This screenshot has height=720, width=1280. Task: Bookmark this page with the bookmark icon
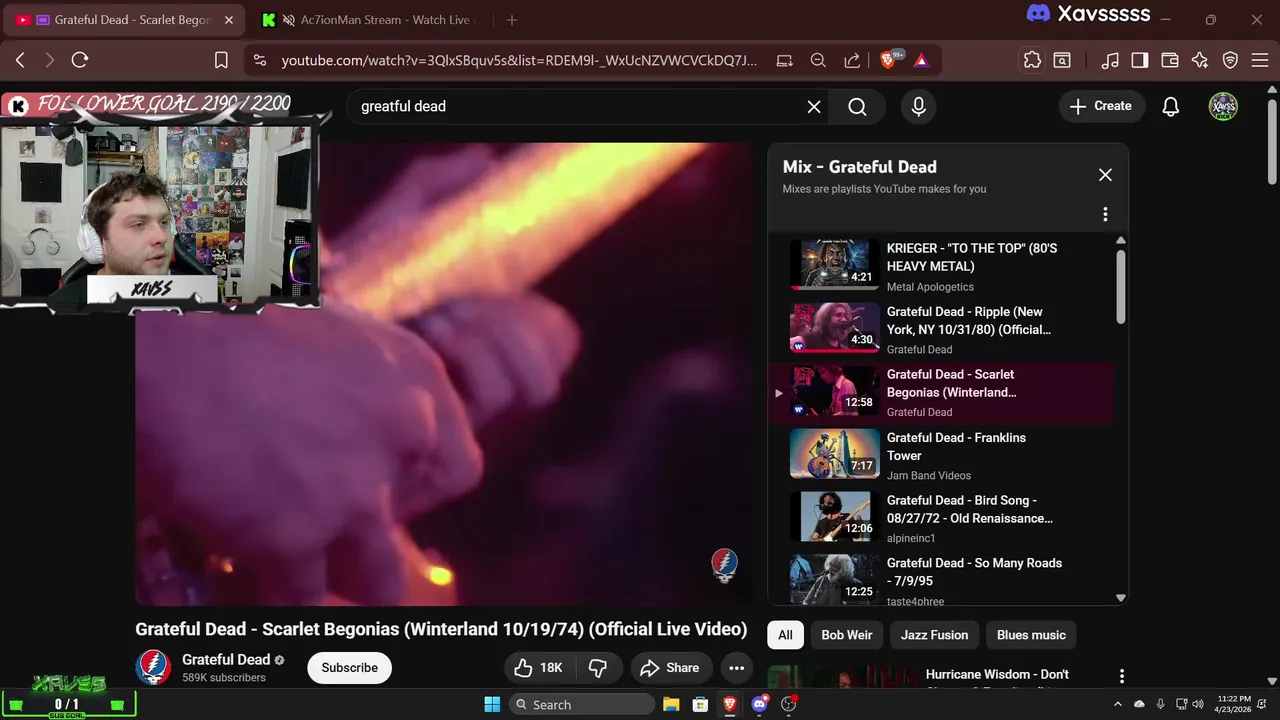tap(221, 60)
